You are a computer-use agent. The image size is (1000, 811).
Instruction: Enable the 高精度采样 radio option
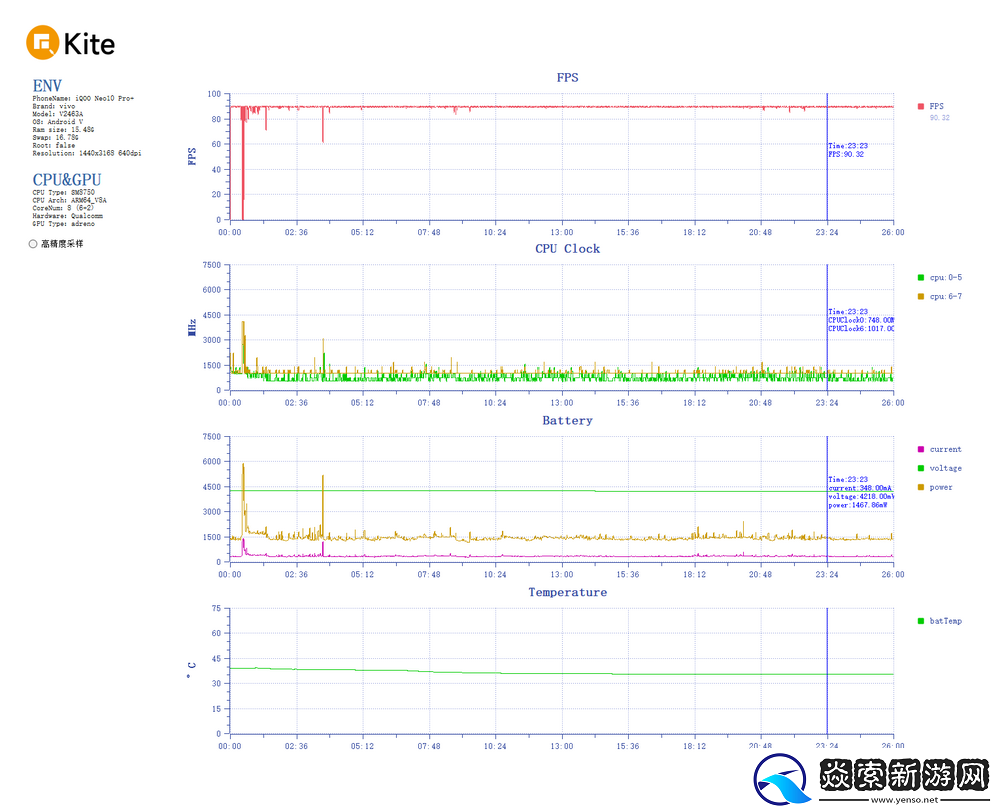[x=33, y=243]
